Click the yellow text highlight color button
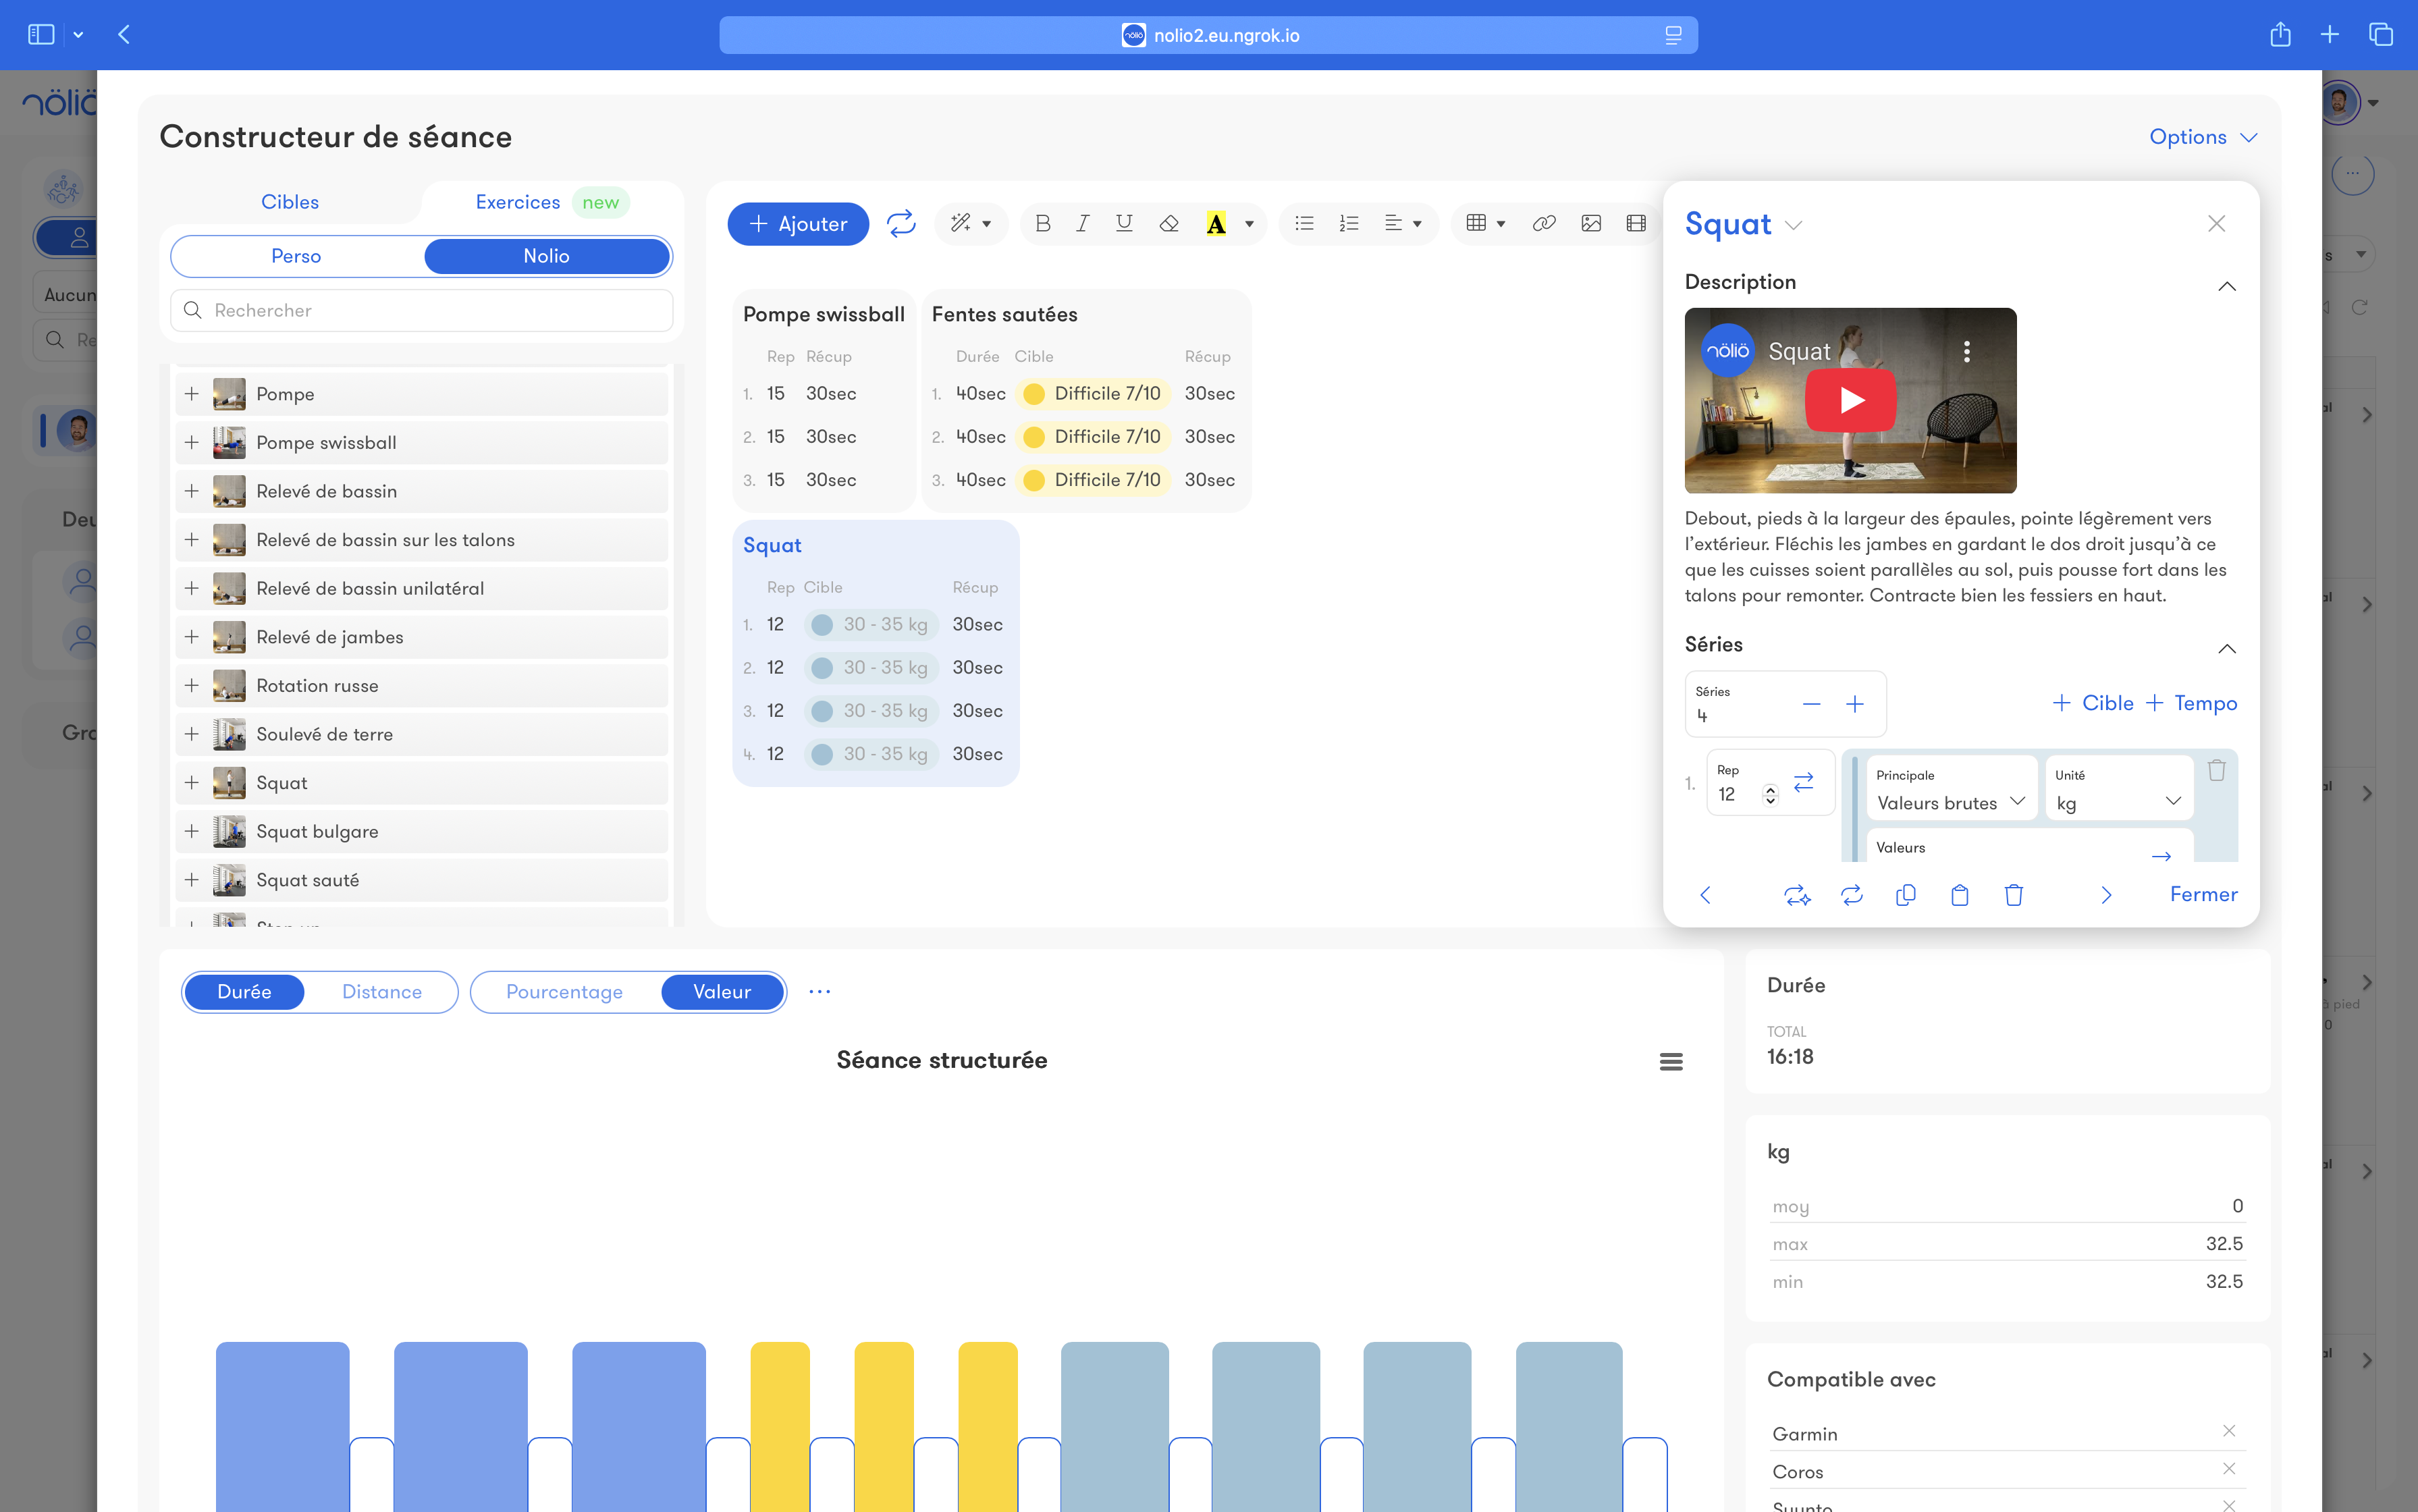 tap(1215, 223)
